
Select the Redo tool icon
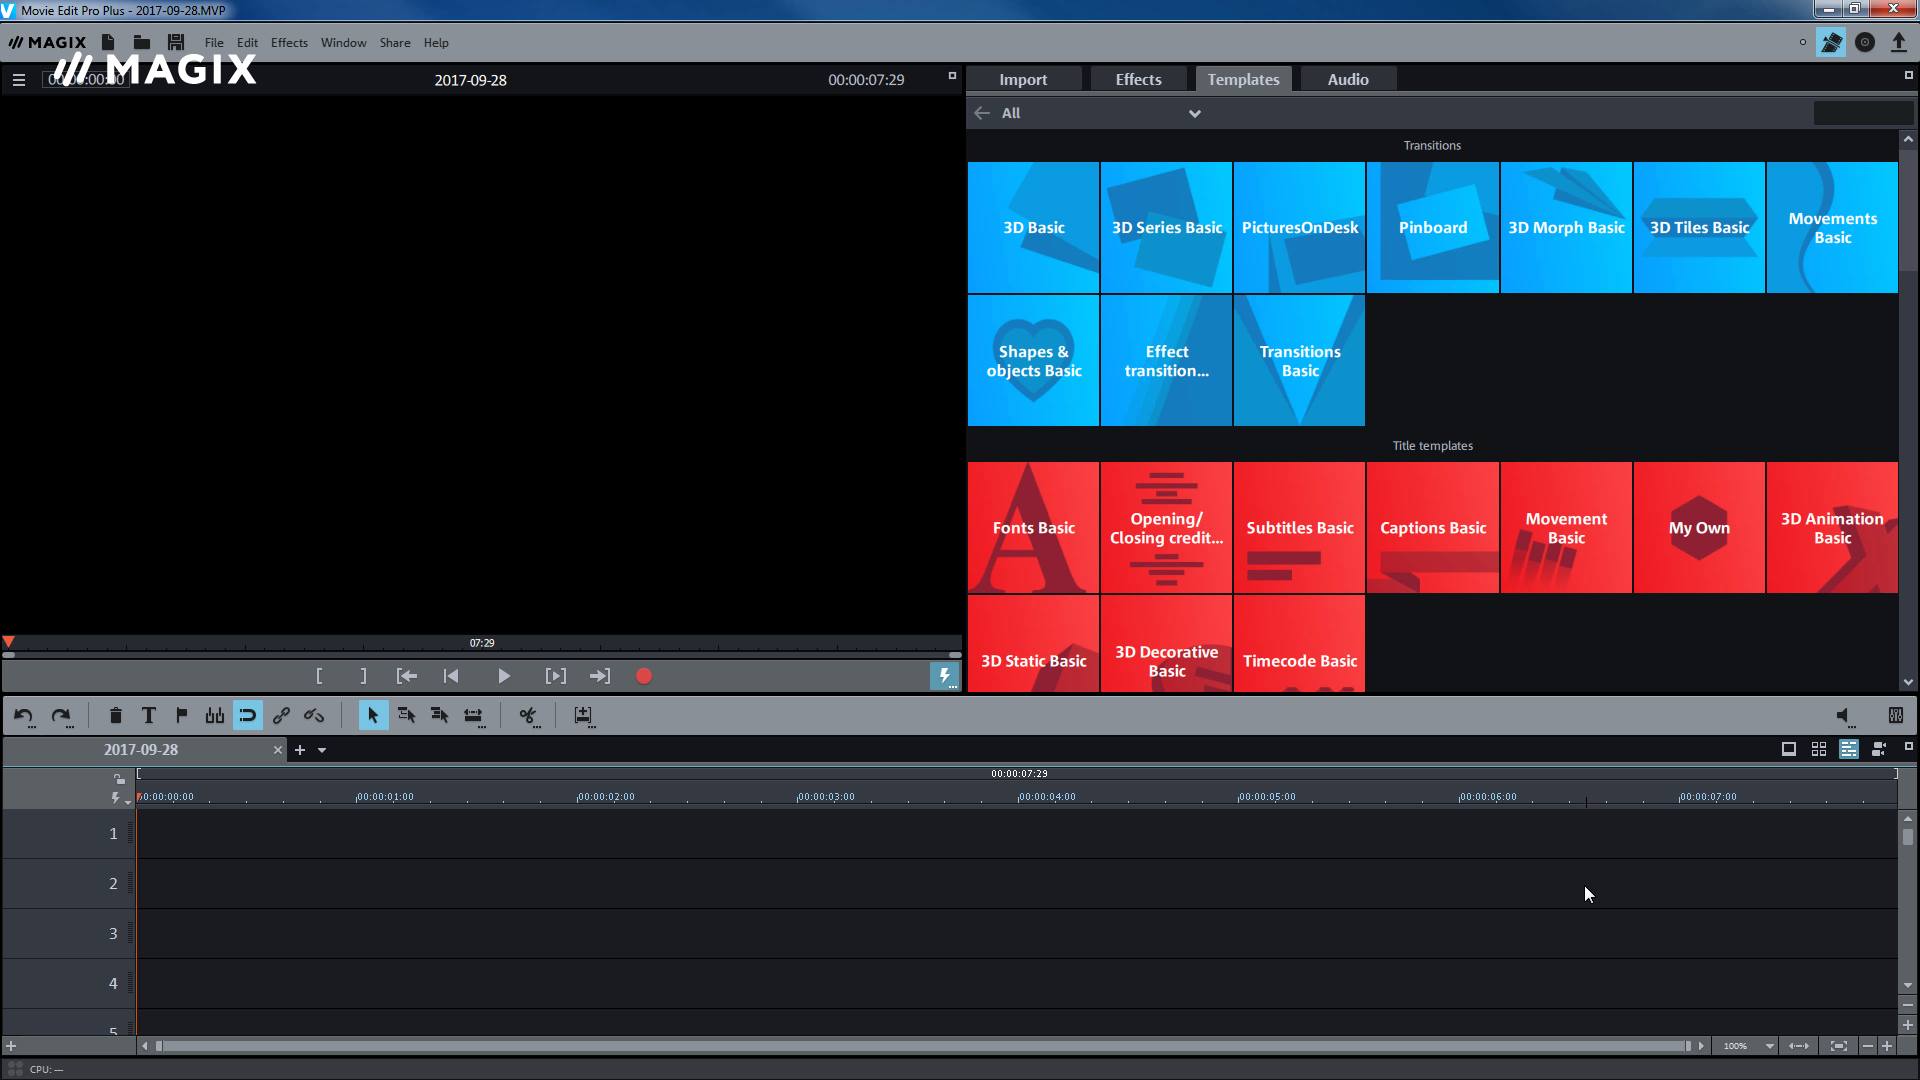[61, 715]
